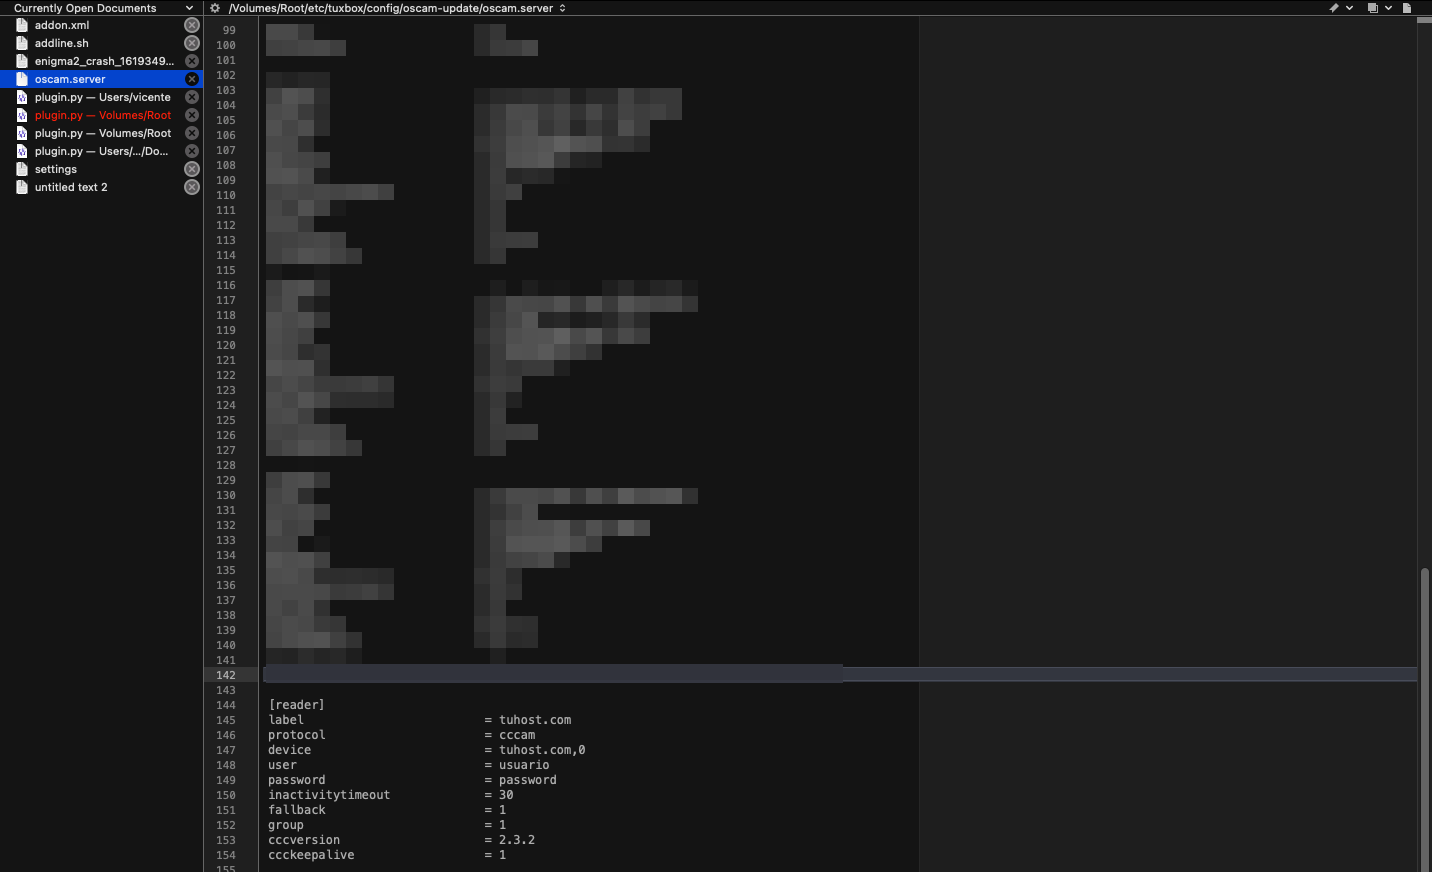Switch to plugin.py — Users/vicente document
Screen dimensions: 1432x872
[x=102, y=97]
